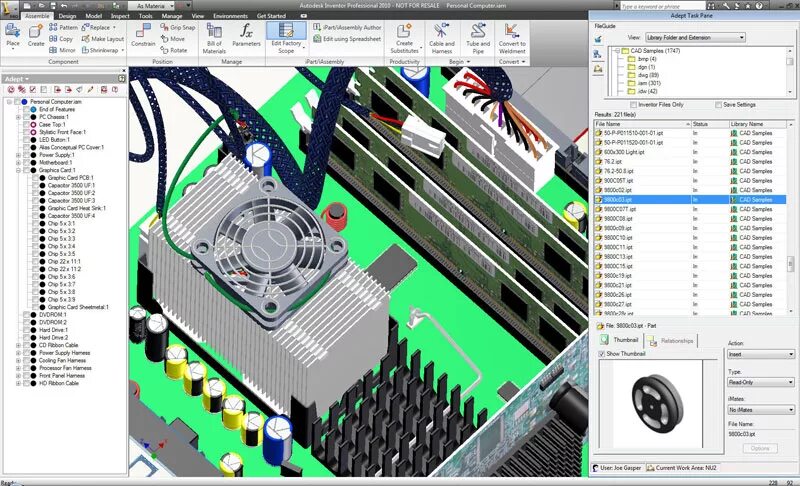This screenshot has width=800, height=486.
Task: Open the Bill of Materials
Action: click(x=214, y=38)
